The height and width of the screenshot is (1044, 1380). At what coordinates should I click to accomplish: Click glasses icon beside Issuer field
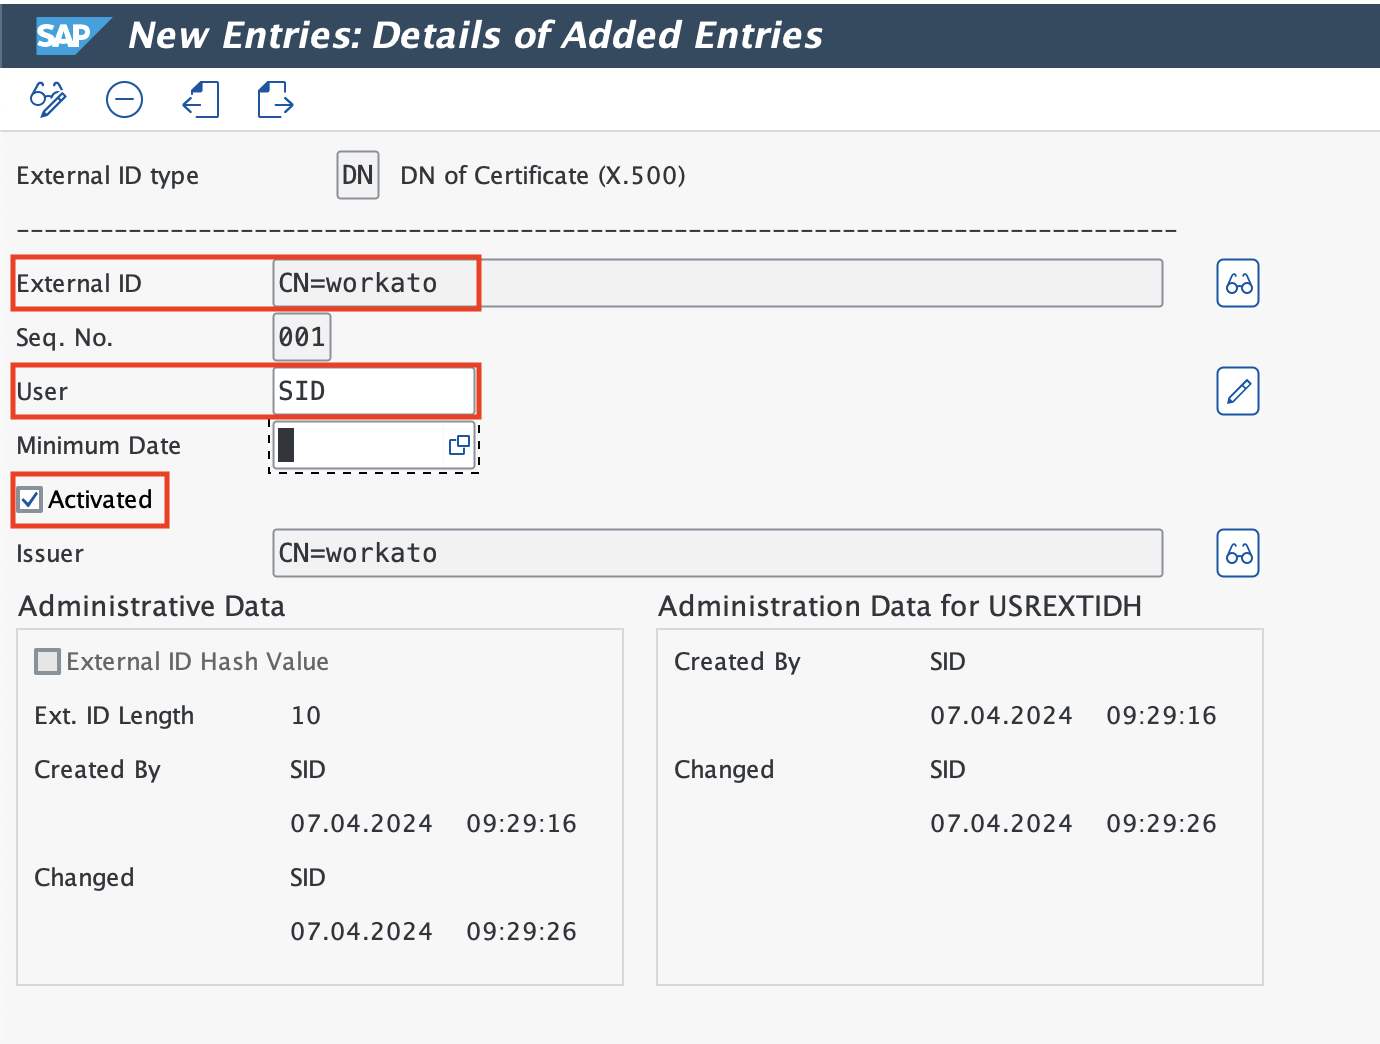(x=1237, y=553)
